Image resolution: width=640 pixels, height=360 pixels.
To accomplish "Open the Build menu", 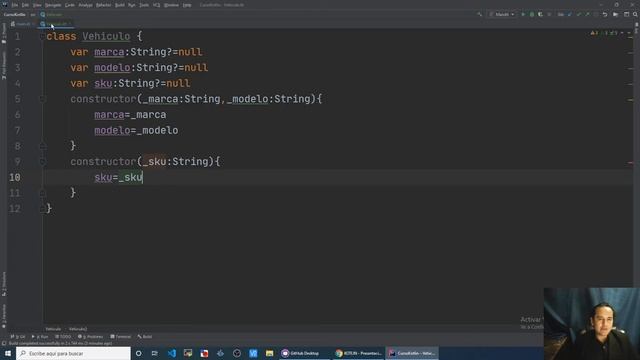I will tap(120, 5).
